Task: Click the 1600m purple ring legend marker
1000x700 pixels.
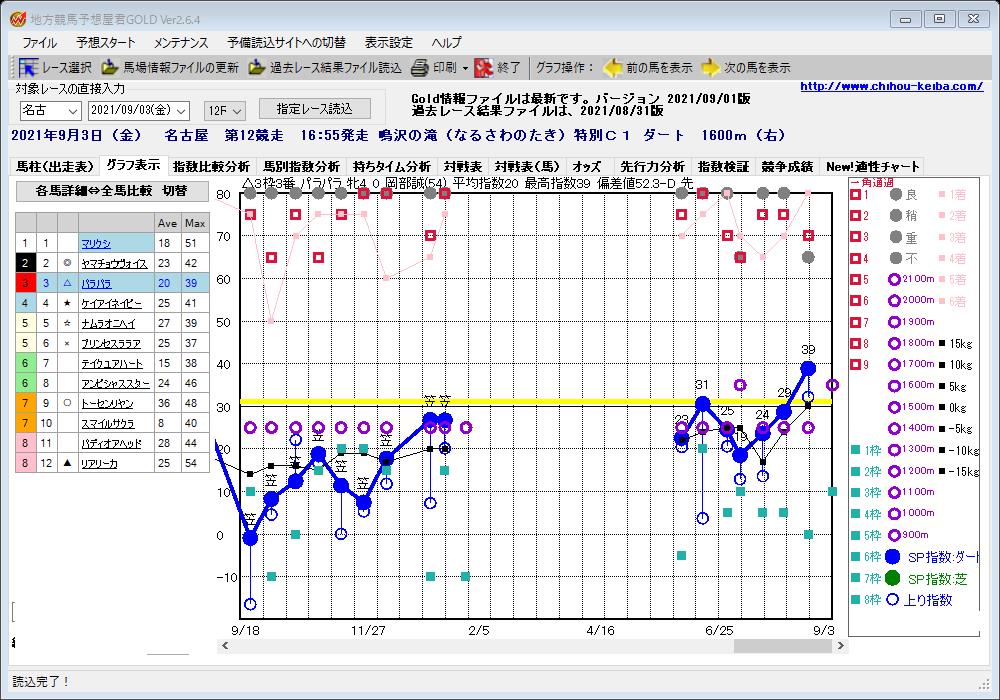Action: 894,386
